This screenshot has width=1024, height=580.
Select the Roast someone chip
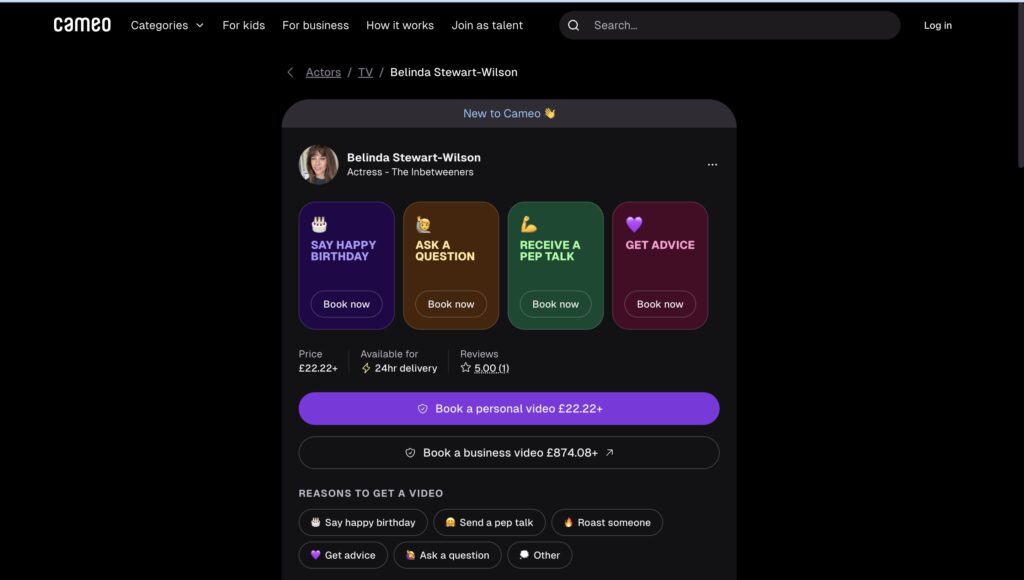click(x=607, y=523)
